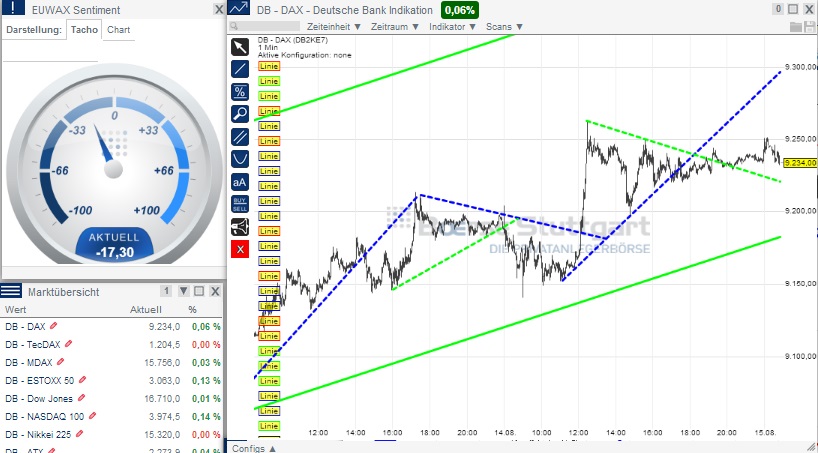The width and height of the screenshot is (818, 453).
Task: Select the DB - ESTOXX 50 row
Action: [x=112, y=380]
